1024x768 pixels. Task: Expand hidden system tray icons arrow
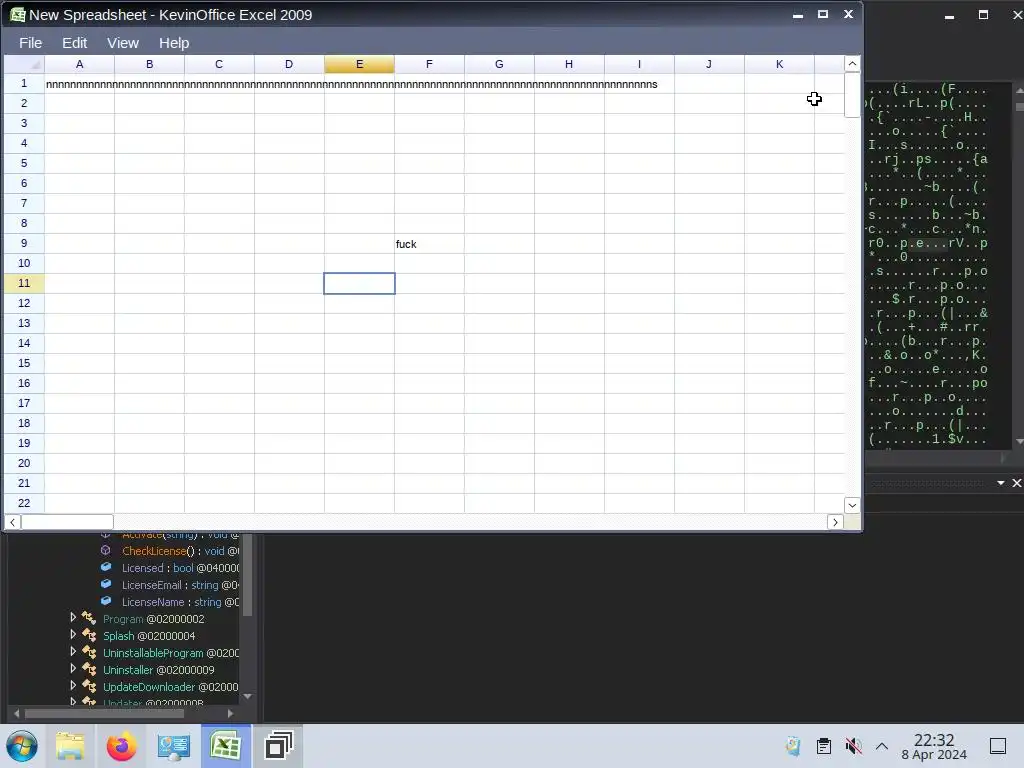[882, 746]
